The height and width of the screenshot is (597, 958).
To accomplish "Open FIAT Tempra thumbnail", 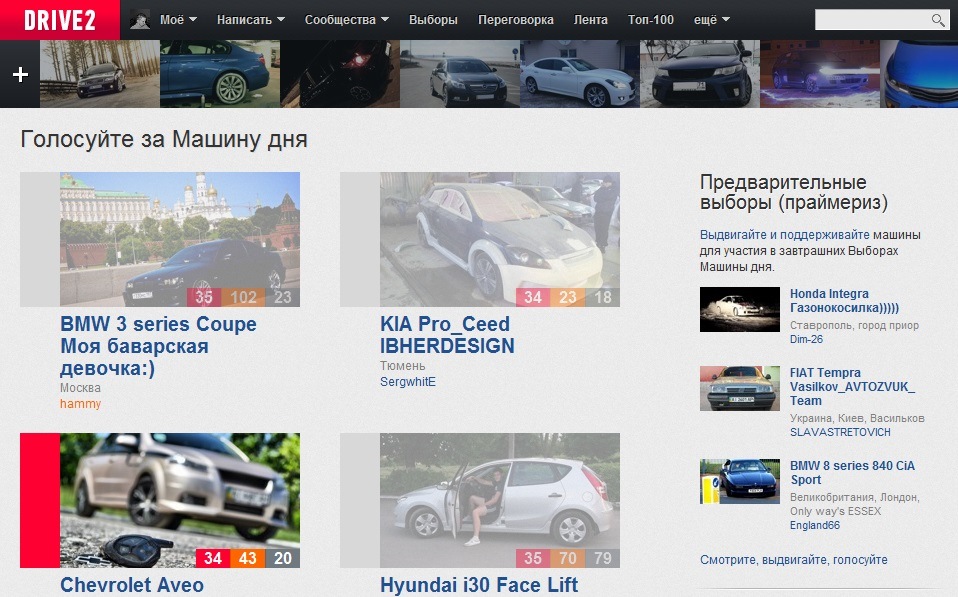I will click(x=740, y=388).
